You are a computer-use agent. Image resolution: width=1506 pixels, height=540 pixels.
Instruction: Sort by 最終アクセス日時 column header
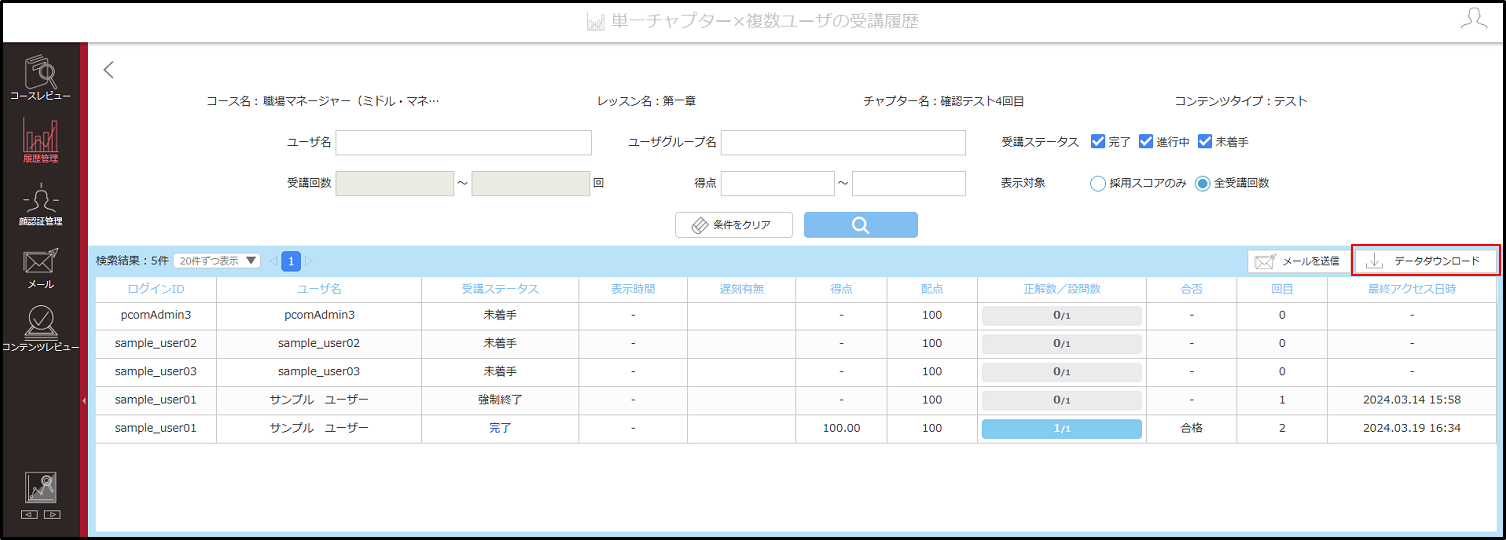[1412, 289]
